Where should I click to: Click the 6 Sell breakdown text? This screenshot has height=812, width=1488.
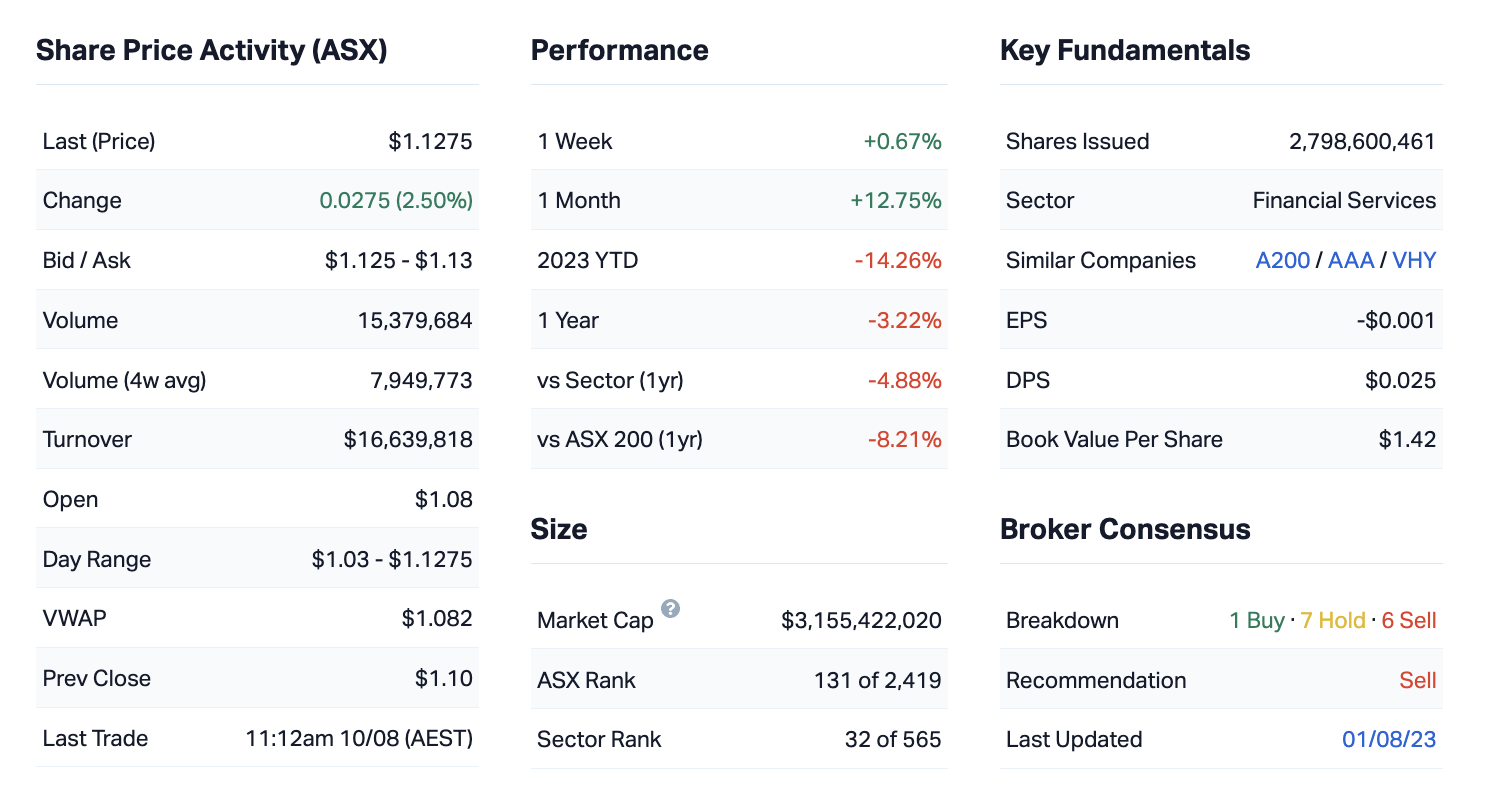click(1408, 621)
